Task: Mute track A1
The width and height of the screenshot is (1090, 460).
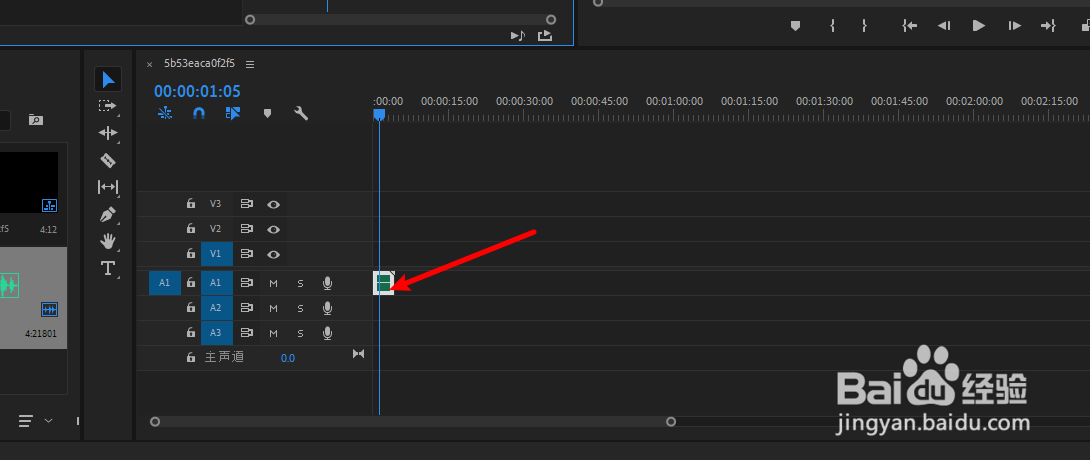Action: click(x=273, y=284)
